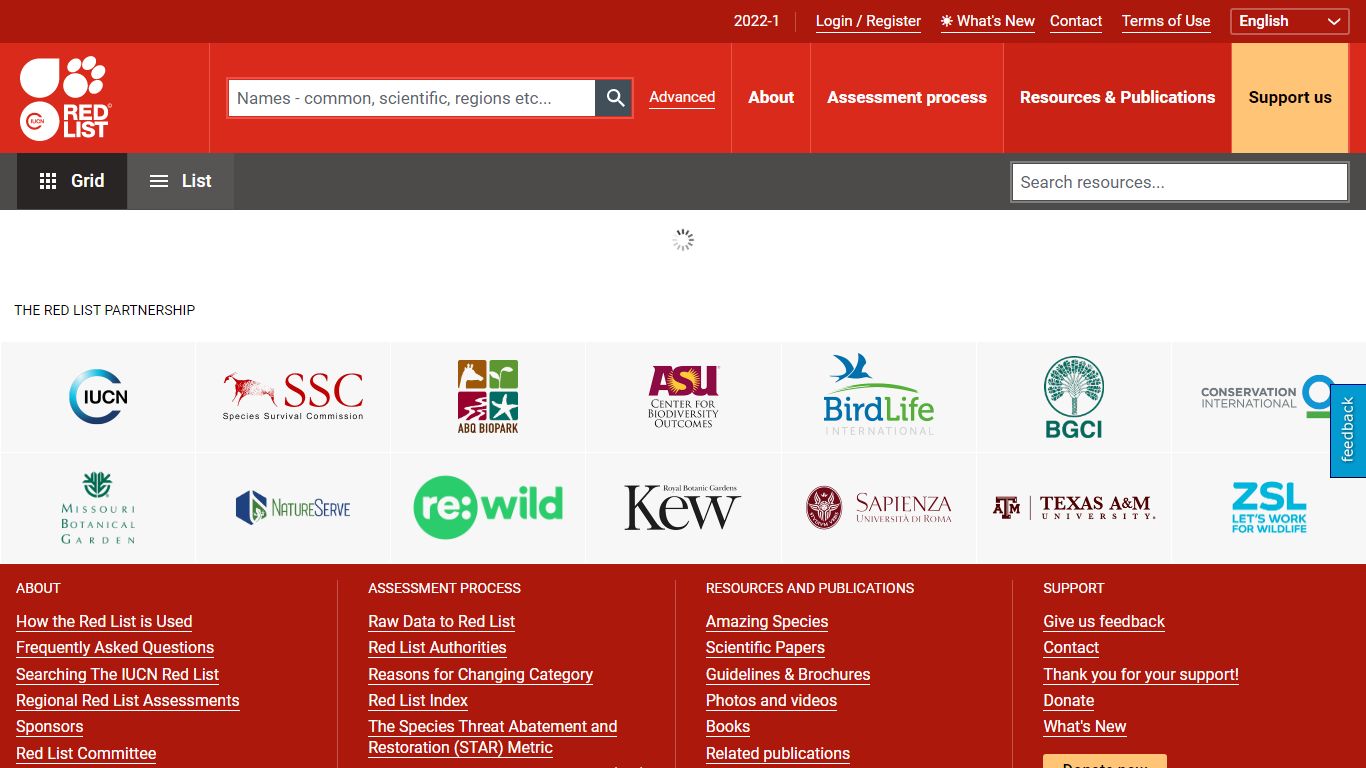1366x768 pixels.
Task: Click the Advanced search link
Action: [682, 97]
